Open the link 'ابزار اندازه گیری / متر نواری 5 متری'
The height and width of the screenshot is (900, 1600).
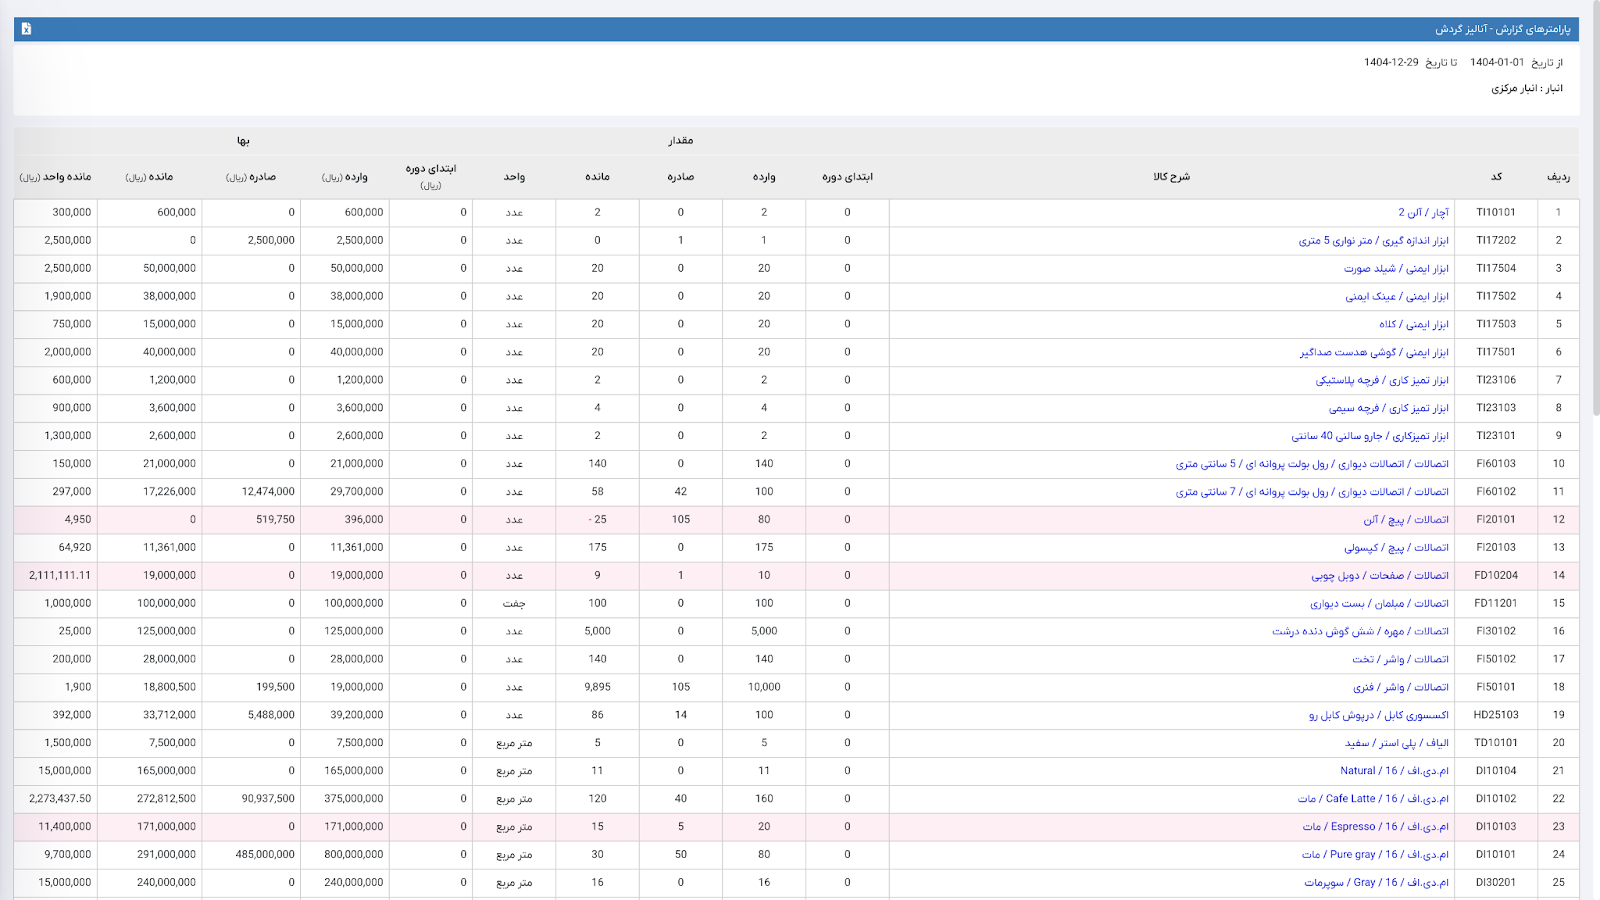[x=1373, y=240]
